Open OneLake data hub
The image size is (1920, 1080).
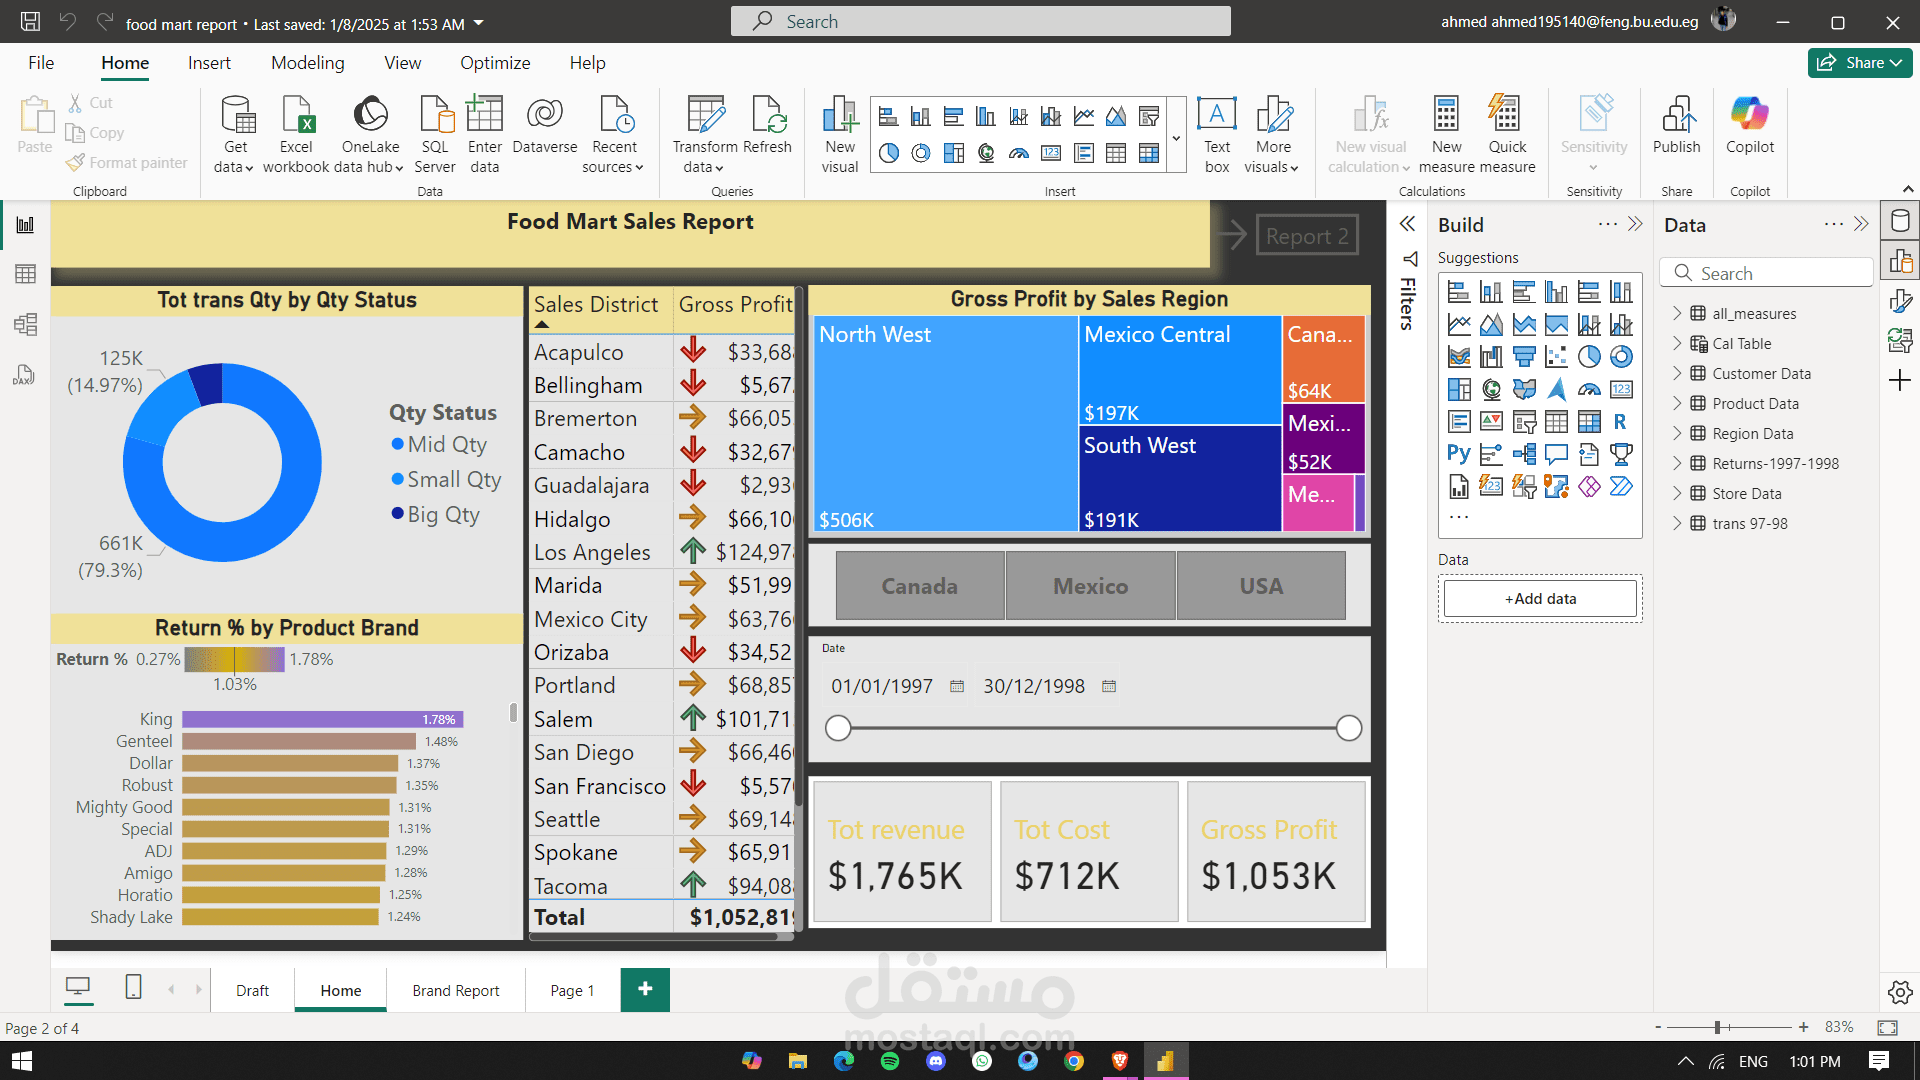(x=370, y=135)
